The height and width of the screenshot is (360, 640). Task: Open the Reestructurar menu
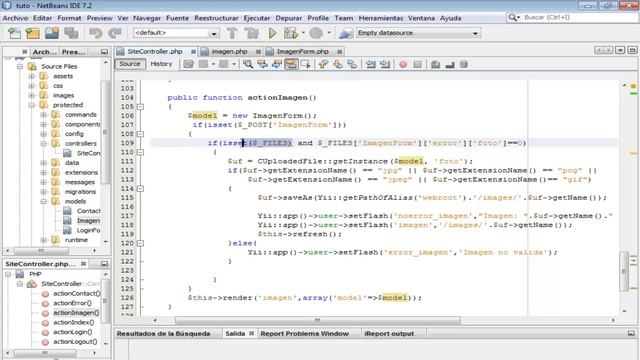(x=216, y=18)
